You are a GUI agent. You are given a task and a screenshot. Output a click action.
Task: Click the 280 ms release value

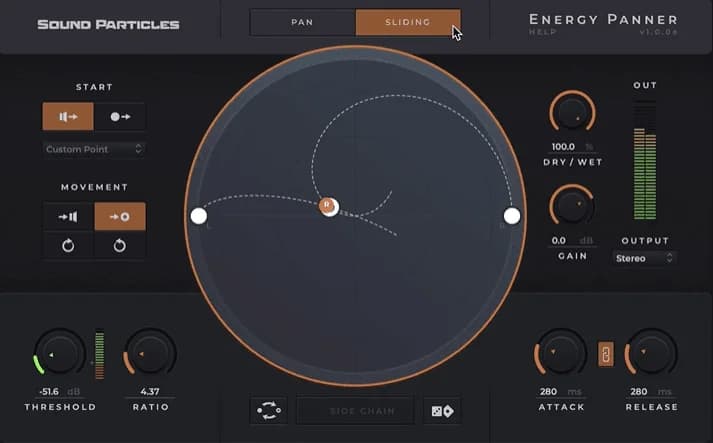point(651,392)
